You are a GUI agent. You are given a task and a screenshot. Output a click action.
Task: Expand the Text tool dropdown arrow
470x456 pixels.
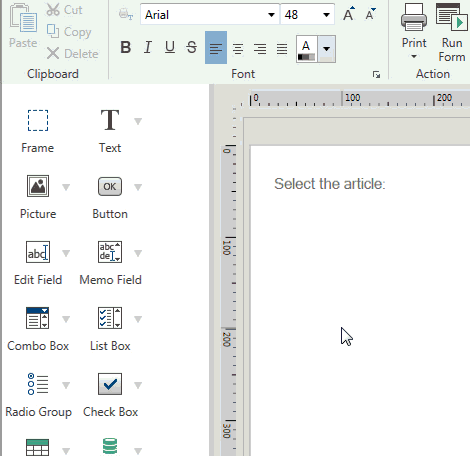coord(138,121)
